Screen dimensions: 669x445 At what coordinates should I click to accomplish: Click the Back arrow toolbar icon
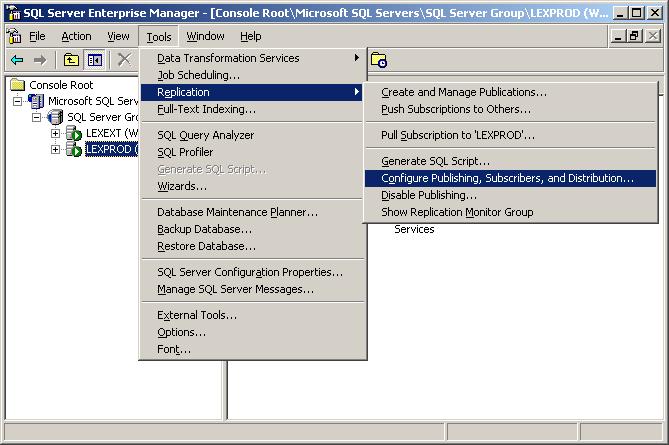(x=17, y=60)
